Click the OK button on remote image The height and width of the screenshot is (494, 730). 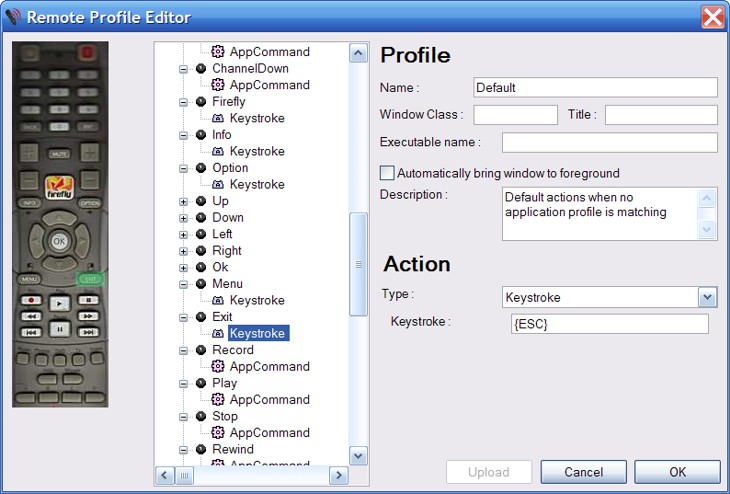pos(59,241)
